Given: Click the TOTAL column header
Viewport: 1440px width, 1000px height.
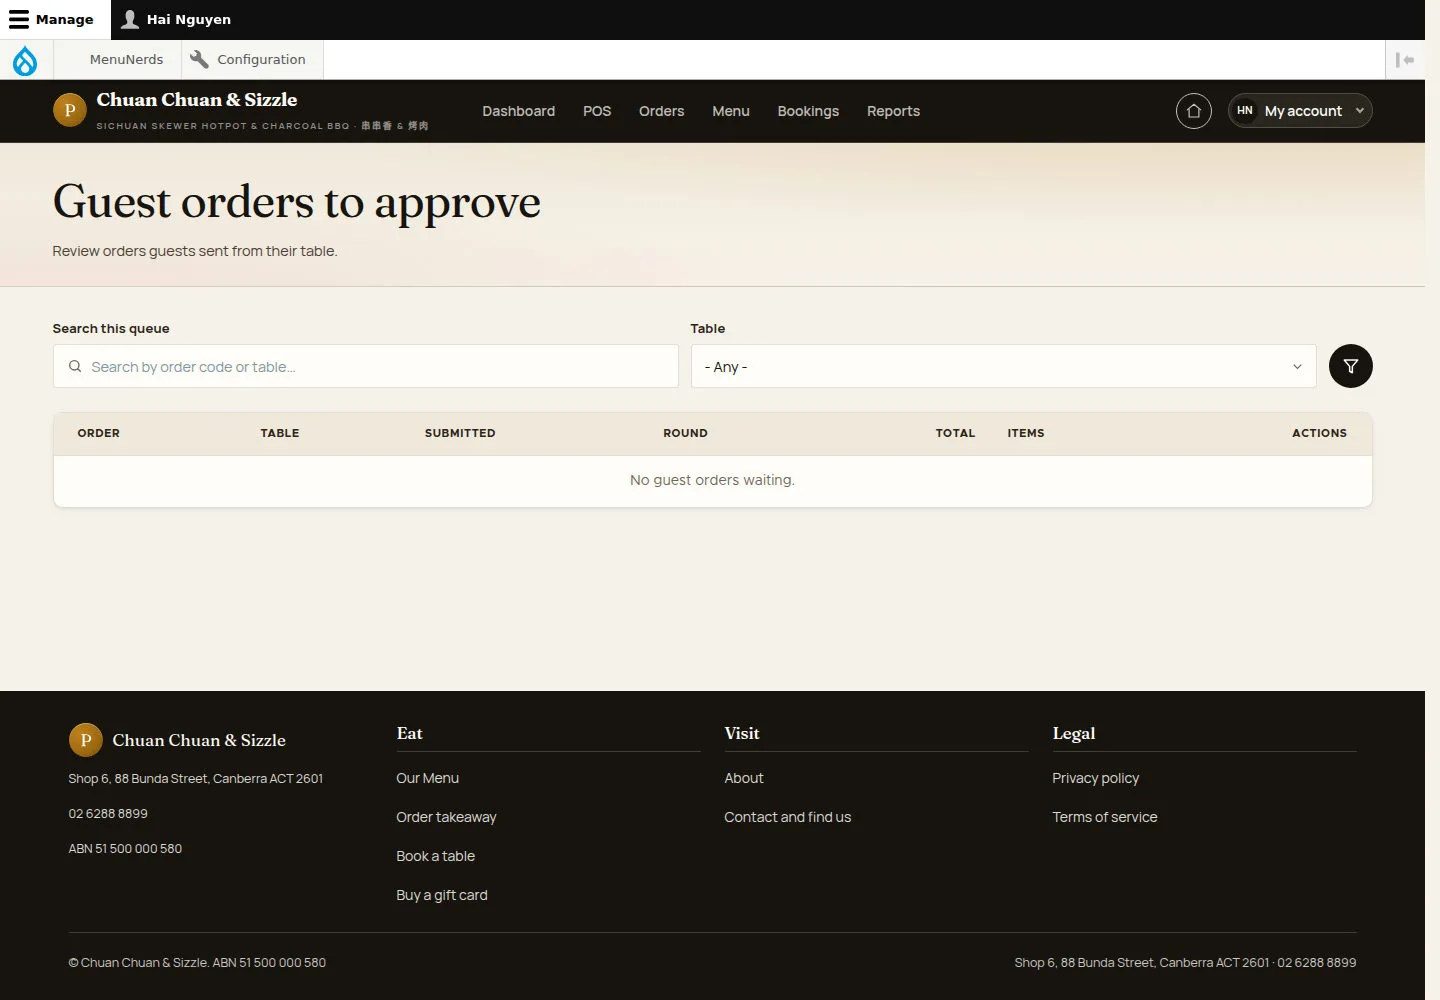Looking at the screenshot, I should pos(955,433).
